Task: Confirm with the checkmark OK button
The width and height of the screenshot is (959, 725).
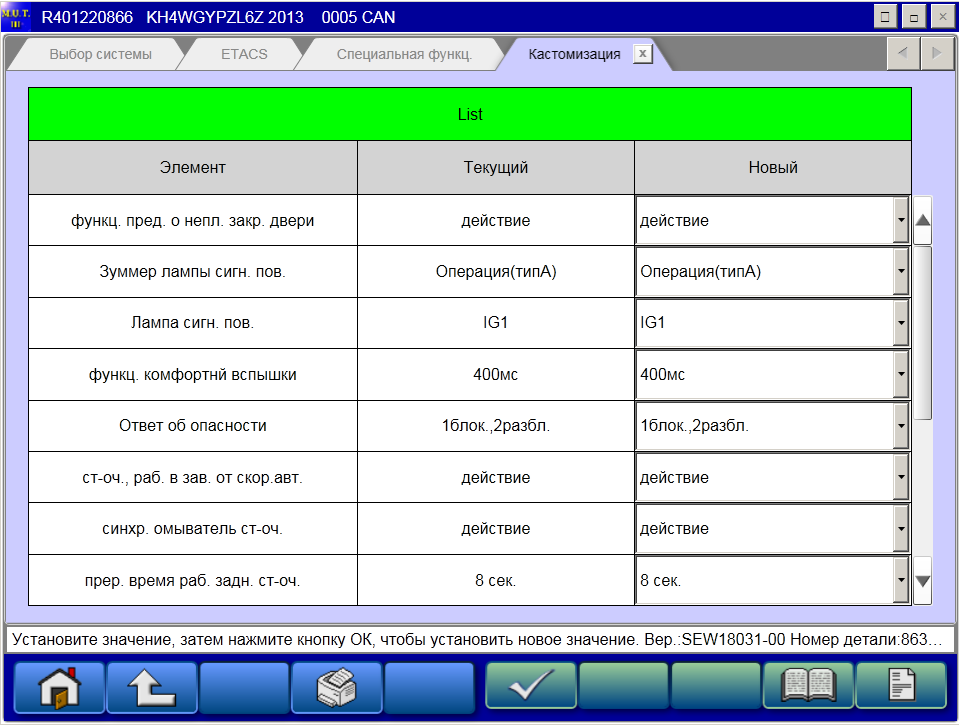Action: (530, 686)
